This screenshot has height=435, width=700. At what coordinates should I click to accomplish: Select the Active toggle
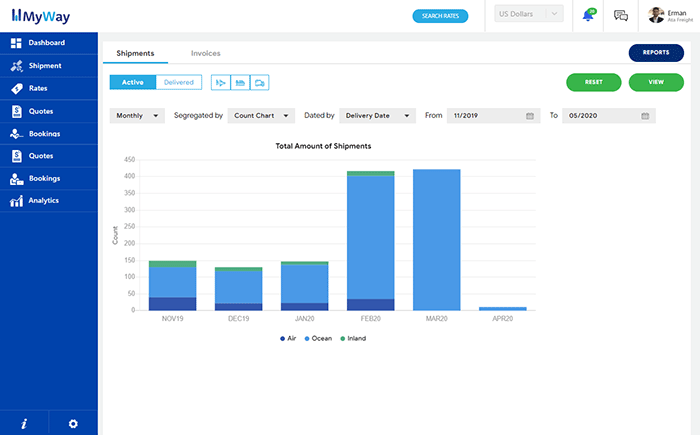point(133,82)
